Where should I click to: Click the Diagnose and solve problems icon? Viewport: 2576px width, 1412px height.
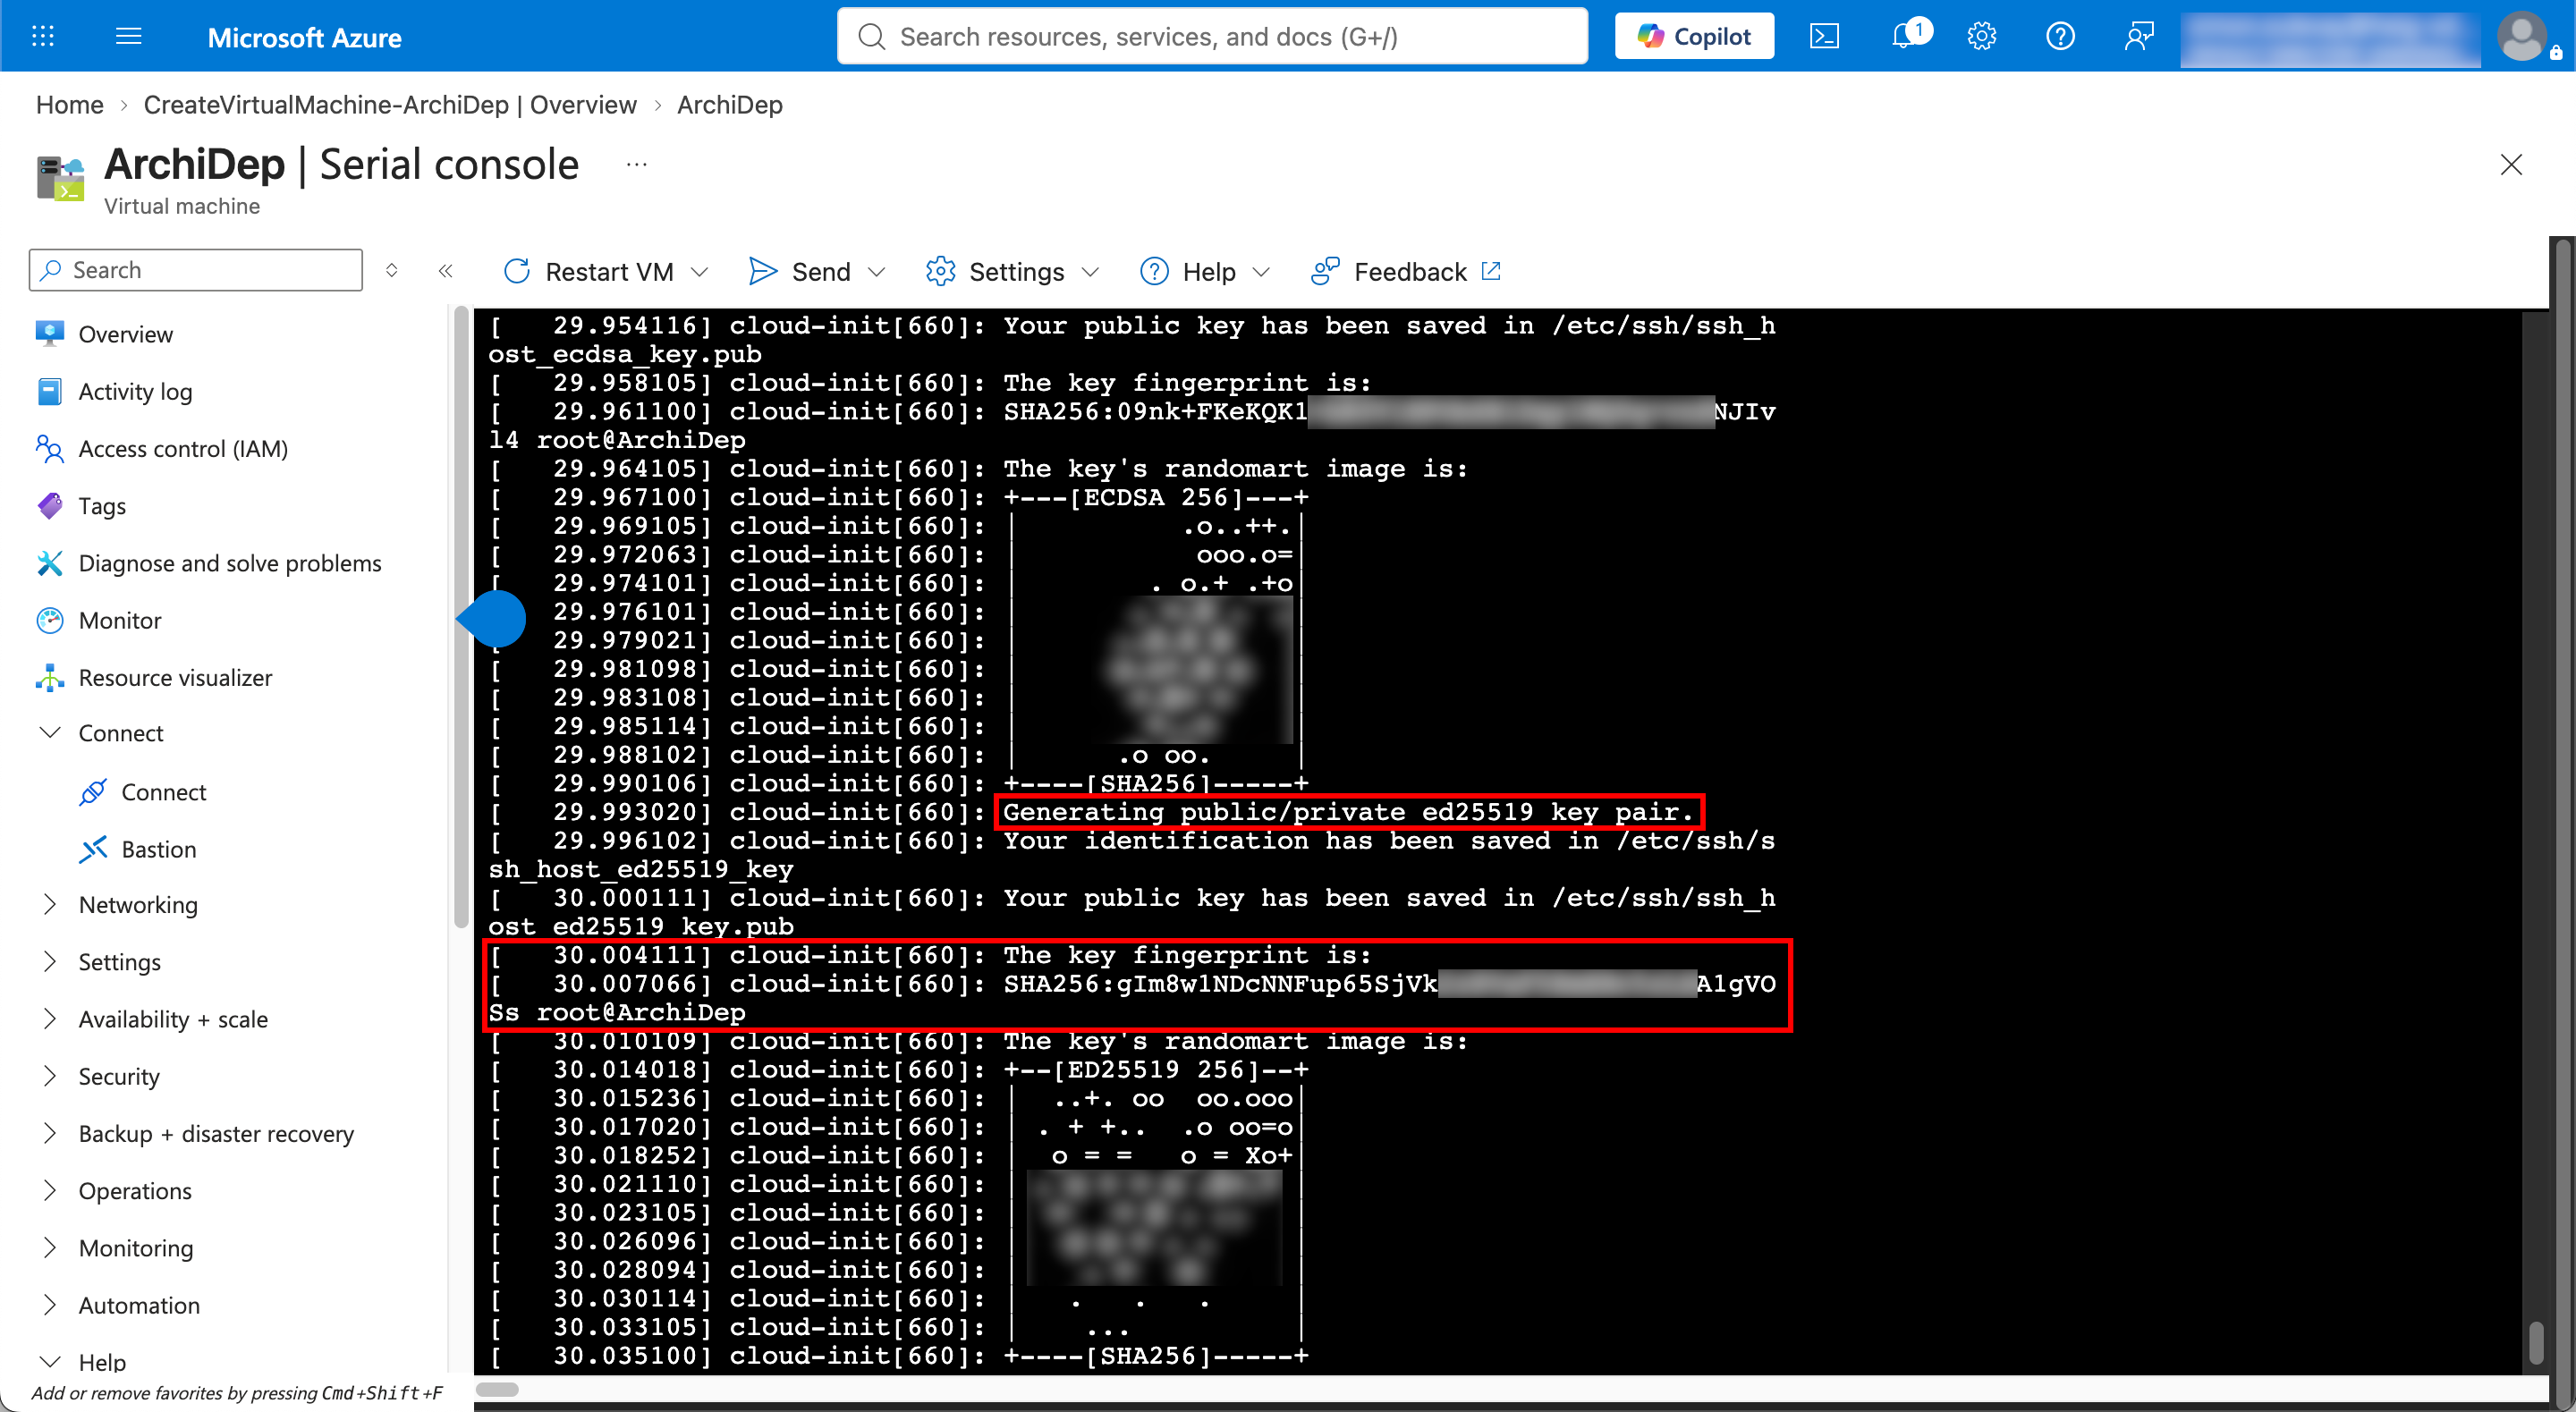point(50,563)
